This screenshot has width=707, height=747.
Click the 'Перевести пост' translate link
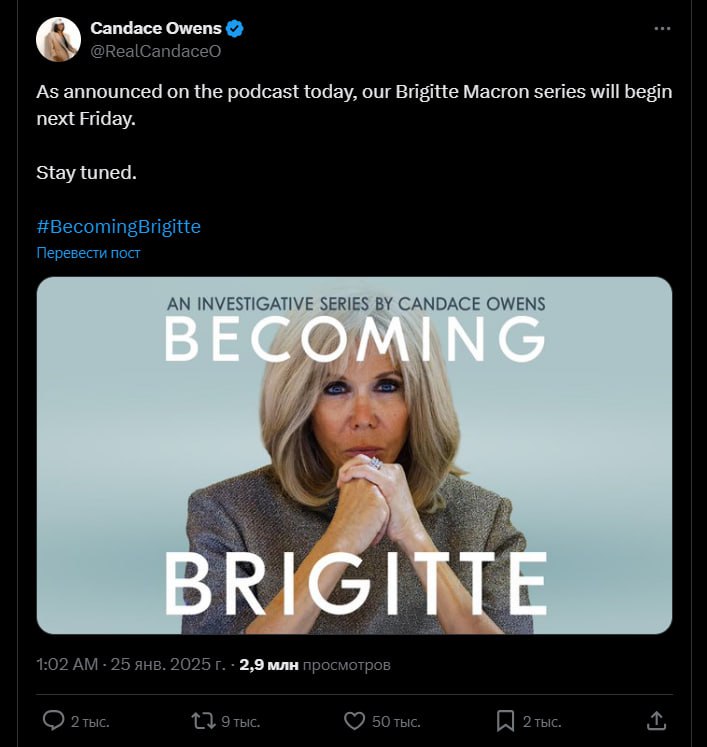pos(88,253)
